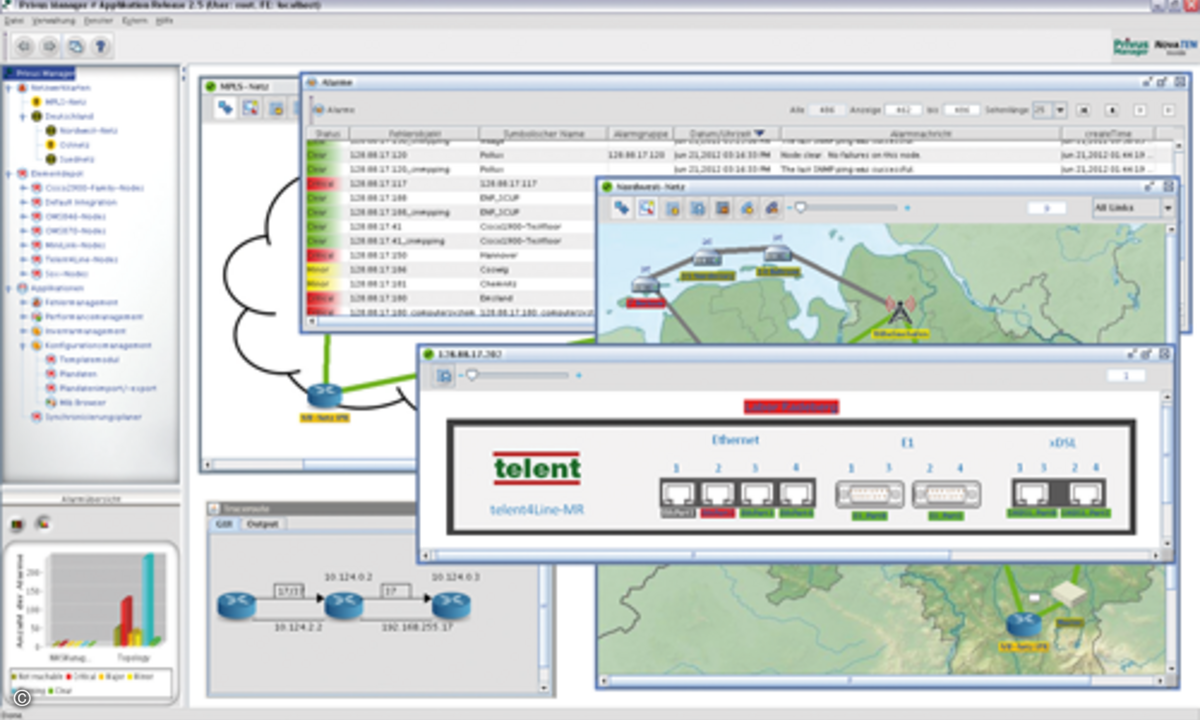The image size is (1200, 720).
Task: Go to first page in Alarme
Action: click(1084, 110)
